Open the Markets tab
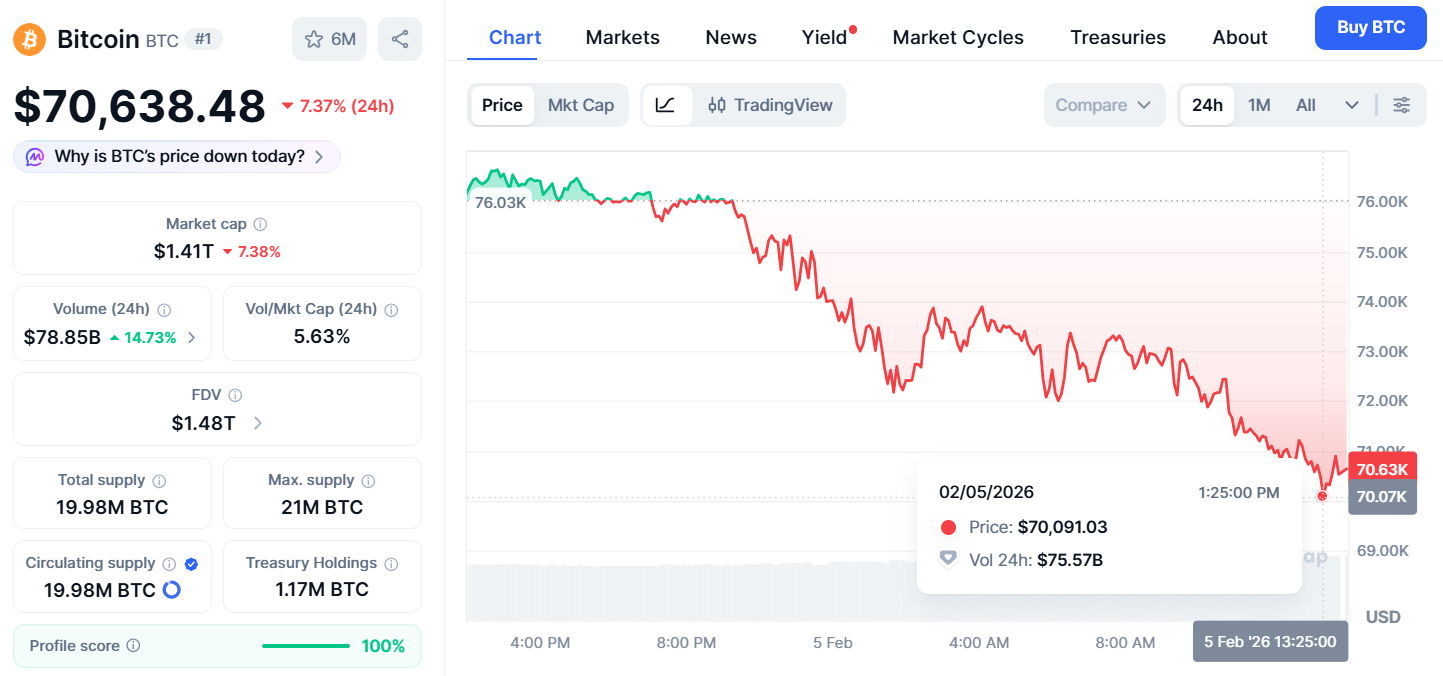This screenshot has height=676, width=1443. point(622,37)
